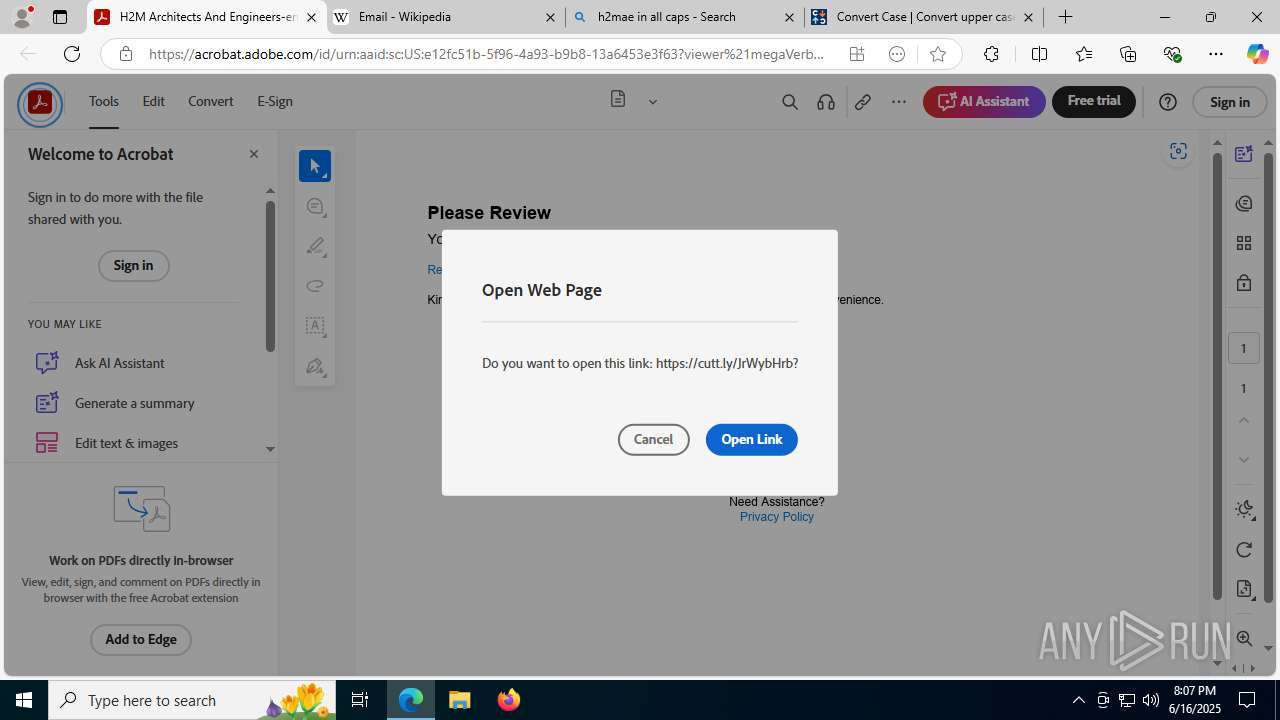1280x720 pixels.
Task: Show page thumbnails grid icon
Action: pyautogui.click(x=1244, y=243)
